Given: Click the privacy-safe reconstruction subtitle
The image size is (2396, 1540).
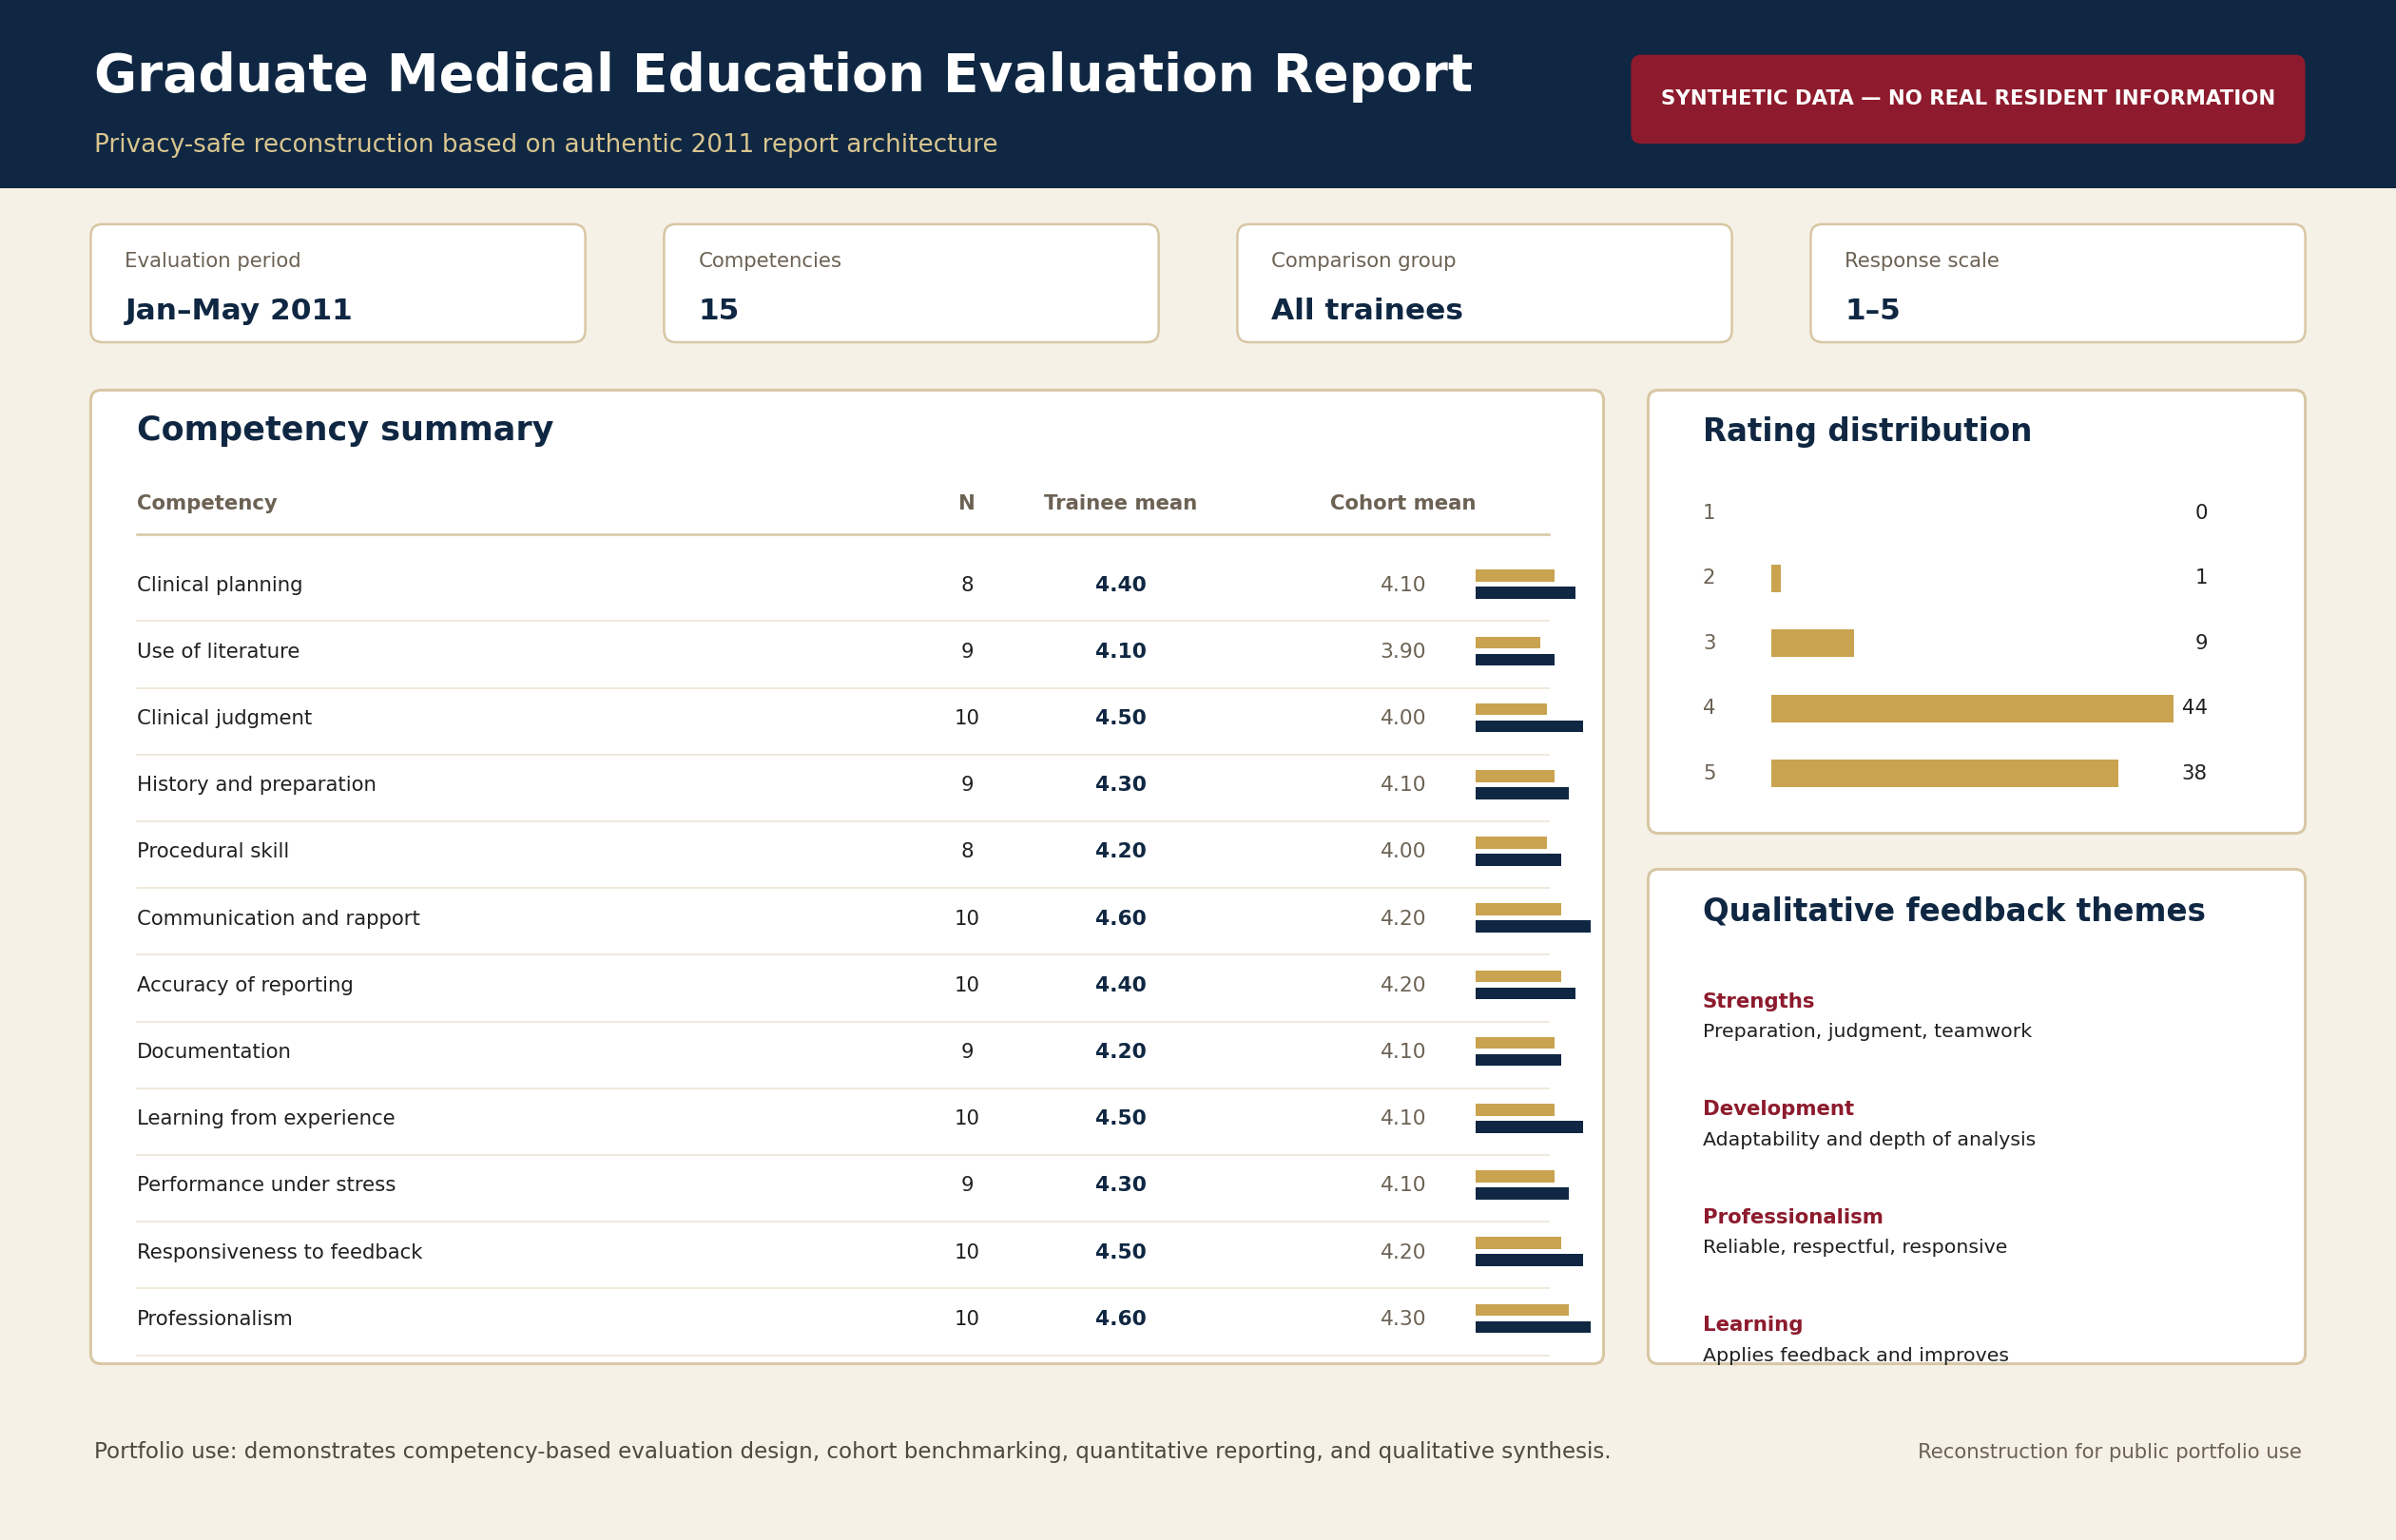Looking at the screenshot, I should [x=546, y=144].
